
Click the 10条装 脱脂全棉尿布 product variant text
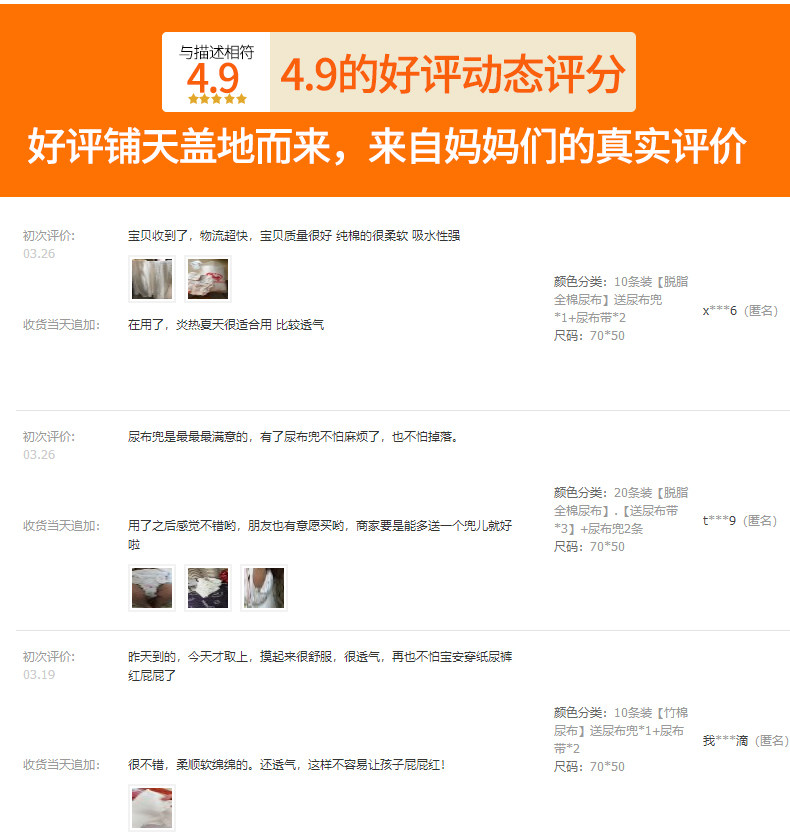point(621,299)
